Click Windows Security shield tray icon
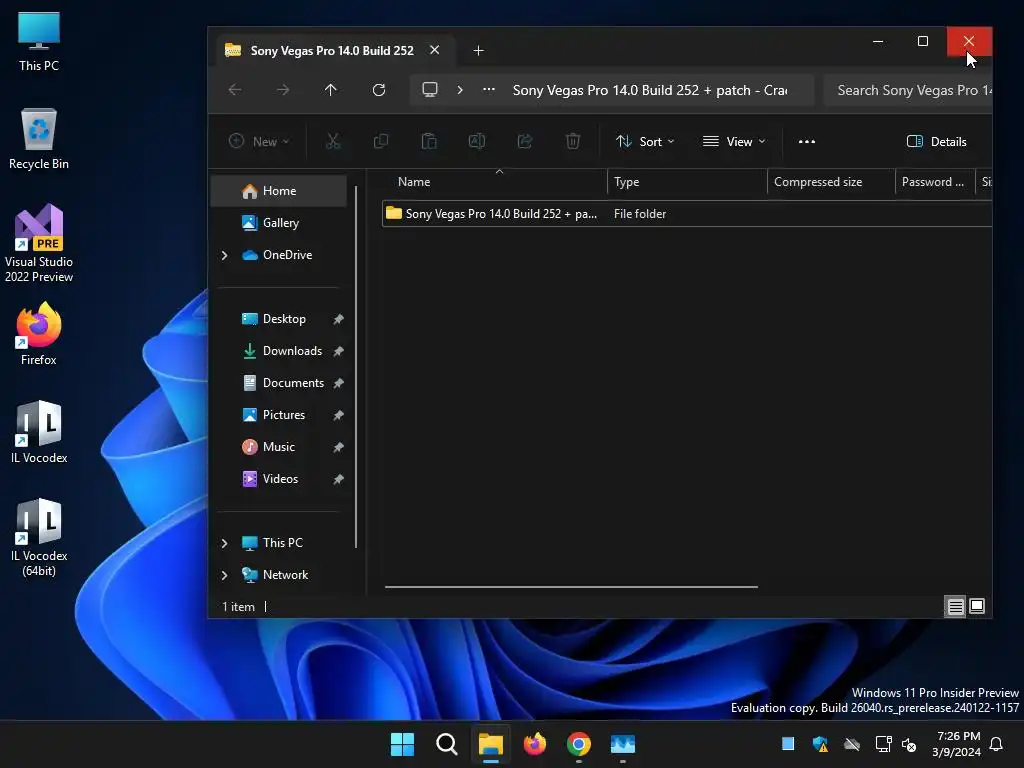Viewport: 1024px width, 768px height. click(820, 744)
